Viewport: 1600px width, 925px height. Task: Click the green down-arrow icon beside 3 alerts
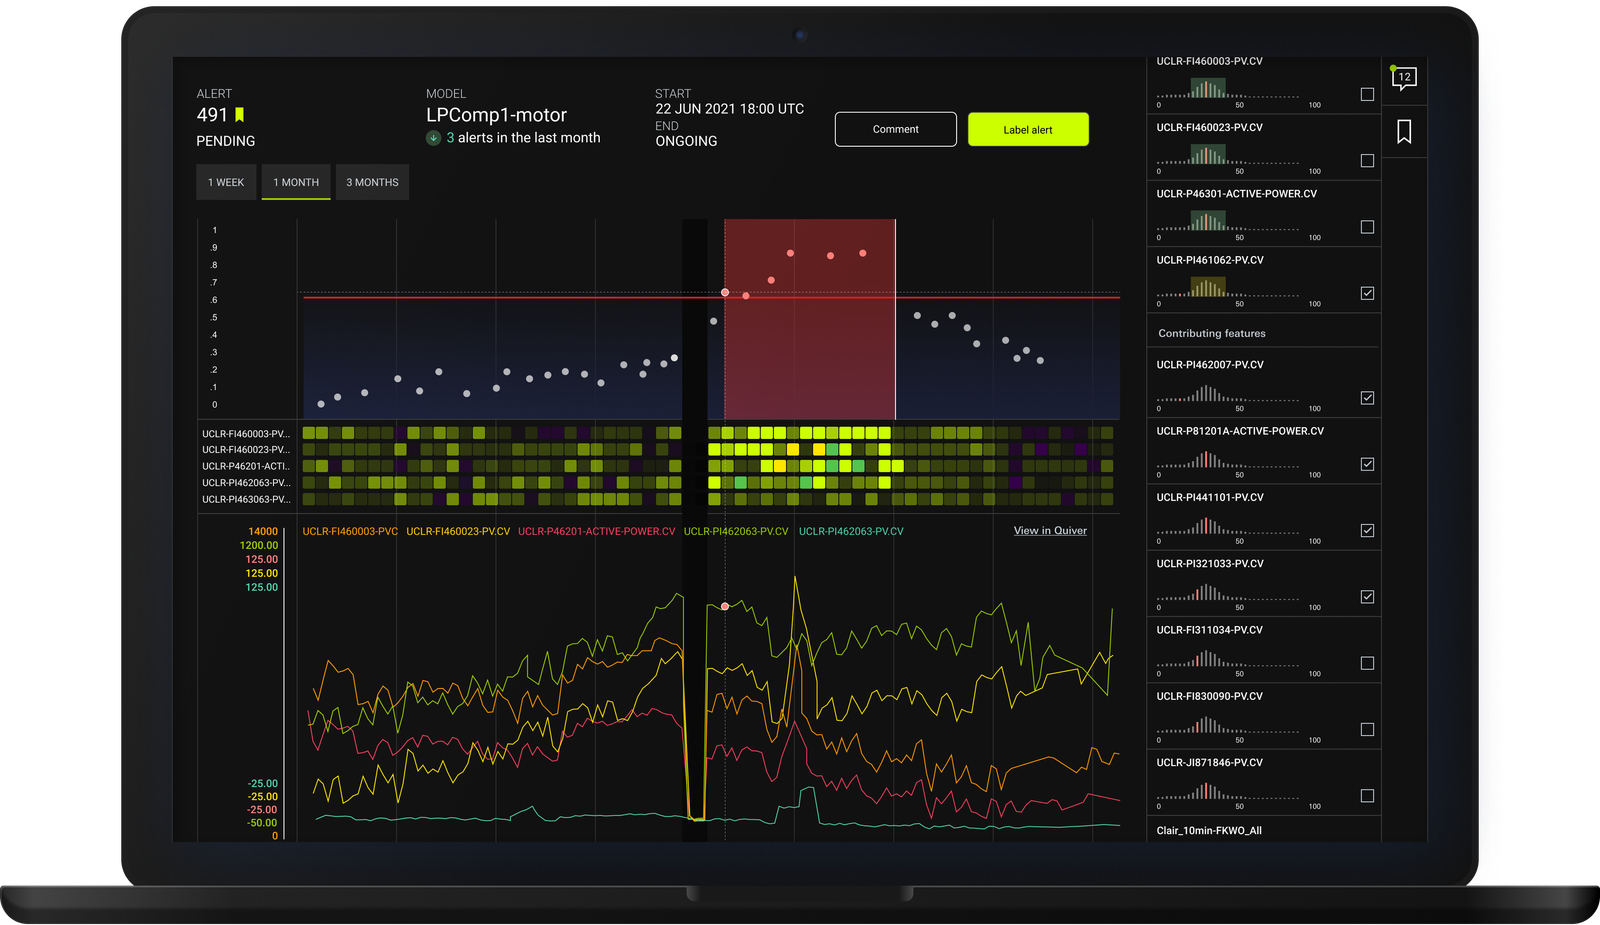[434, 138]
